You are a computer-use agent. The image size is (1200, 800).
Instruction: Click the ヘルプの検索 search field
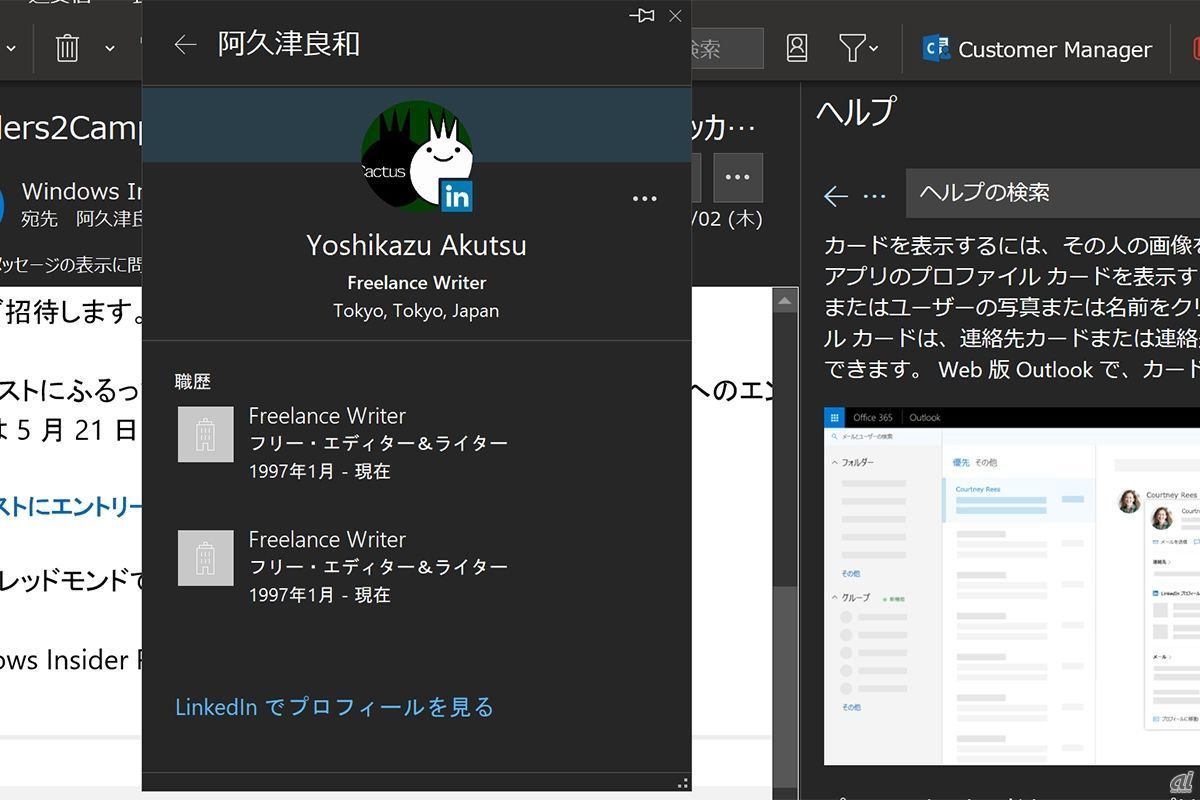pos(1053,193)
